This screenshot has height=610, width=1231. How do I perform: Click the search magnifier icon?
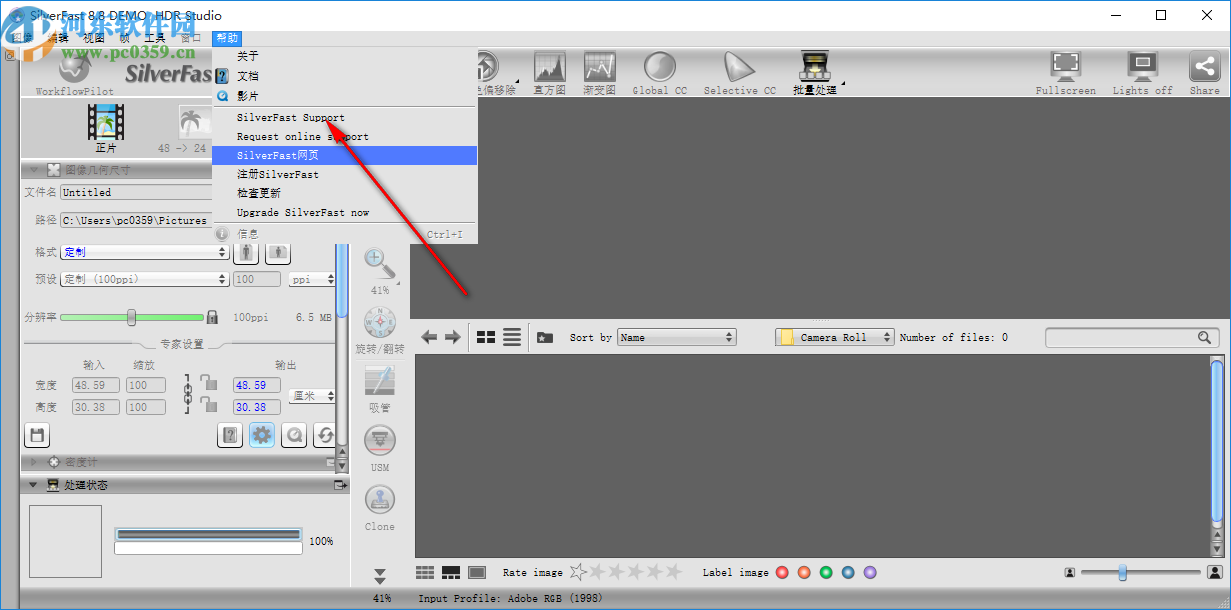point(1205,338)
